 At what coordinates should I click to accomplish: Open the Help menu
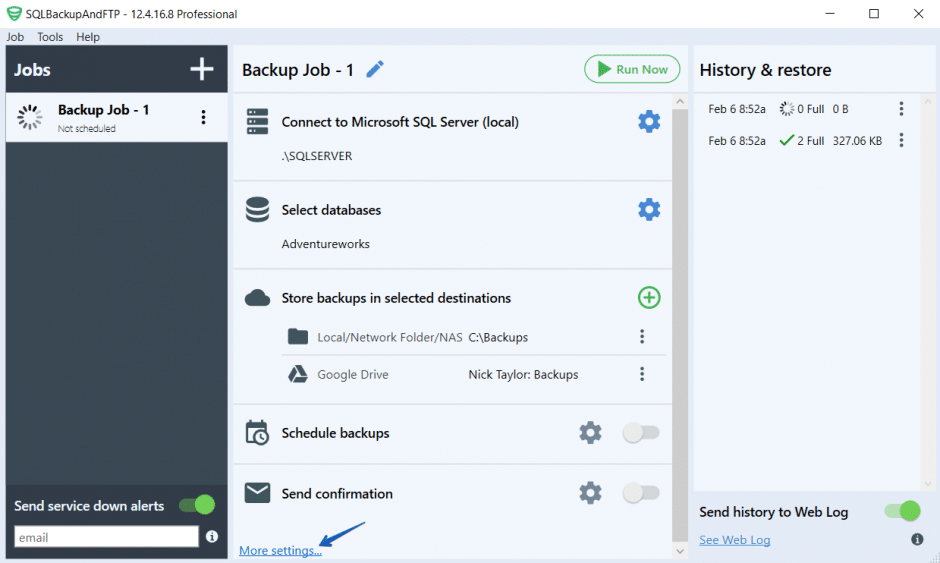(88, 37)
